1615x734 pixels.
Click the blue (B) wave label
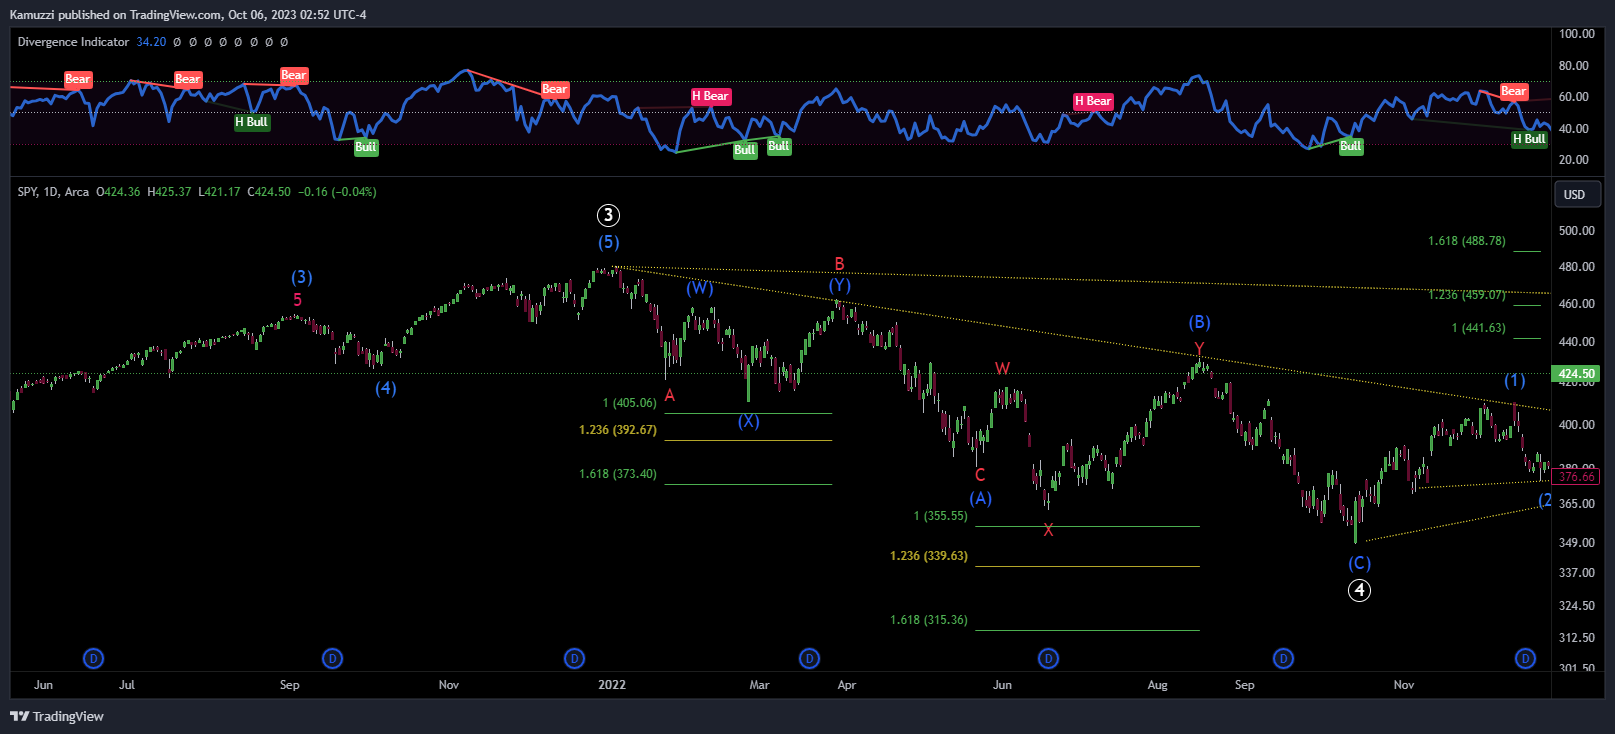(x=1199, y=322)
